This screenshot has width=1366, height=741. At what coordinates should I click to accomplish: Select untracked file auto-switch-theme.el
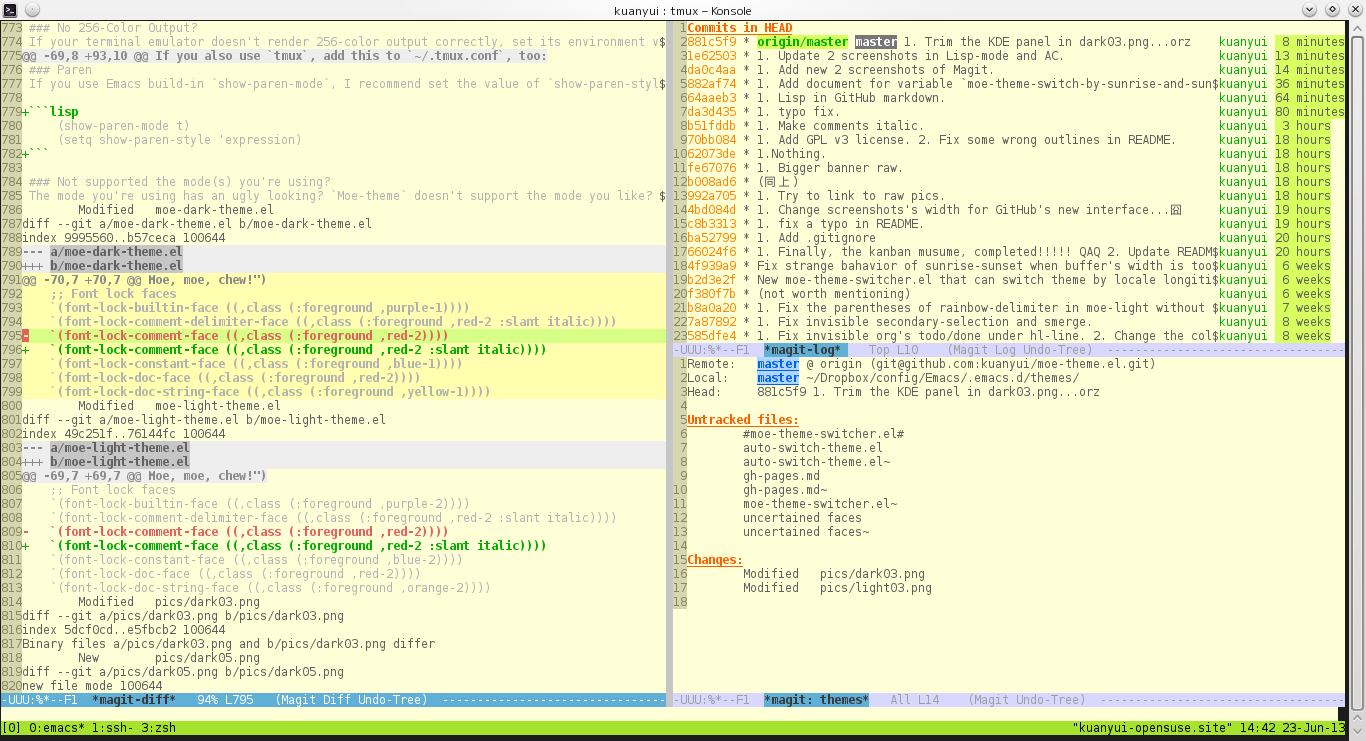[813, 448]
